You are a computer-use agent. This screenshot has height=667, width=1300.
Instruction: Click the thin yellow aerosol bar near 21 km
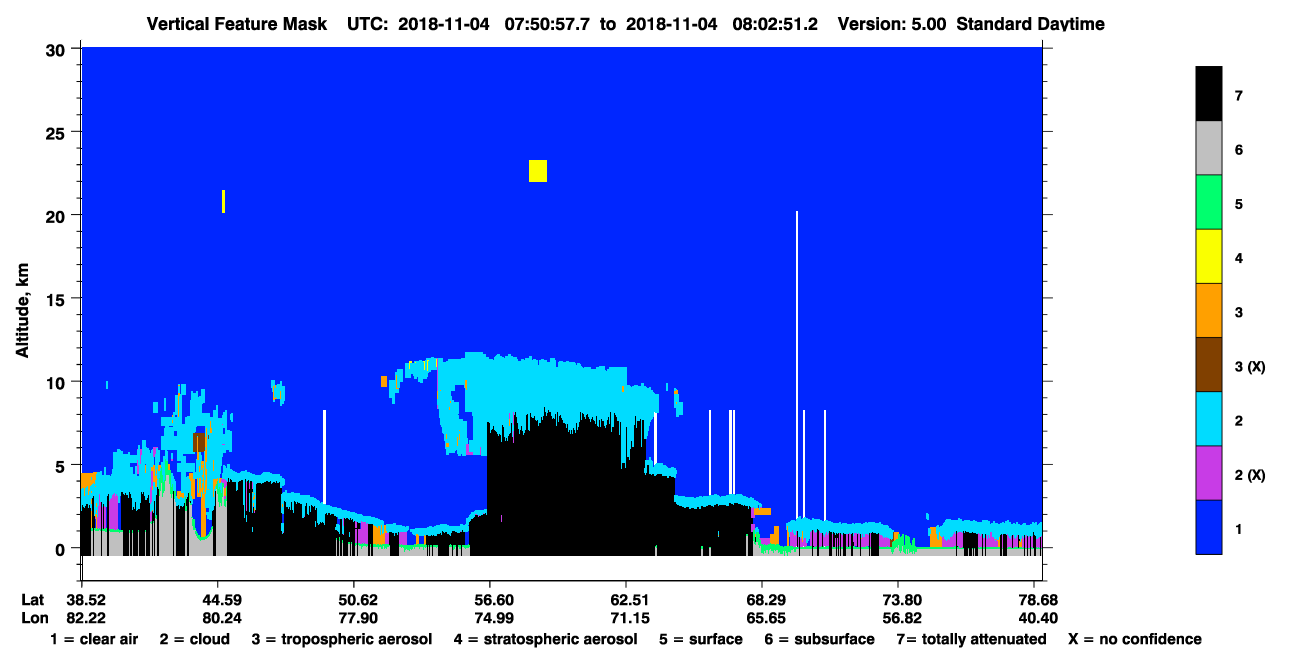coord(223,201)
